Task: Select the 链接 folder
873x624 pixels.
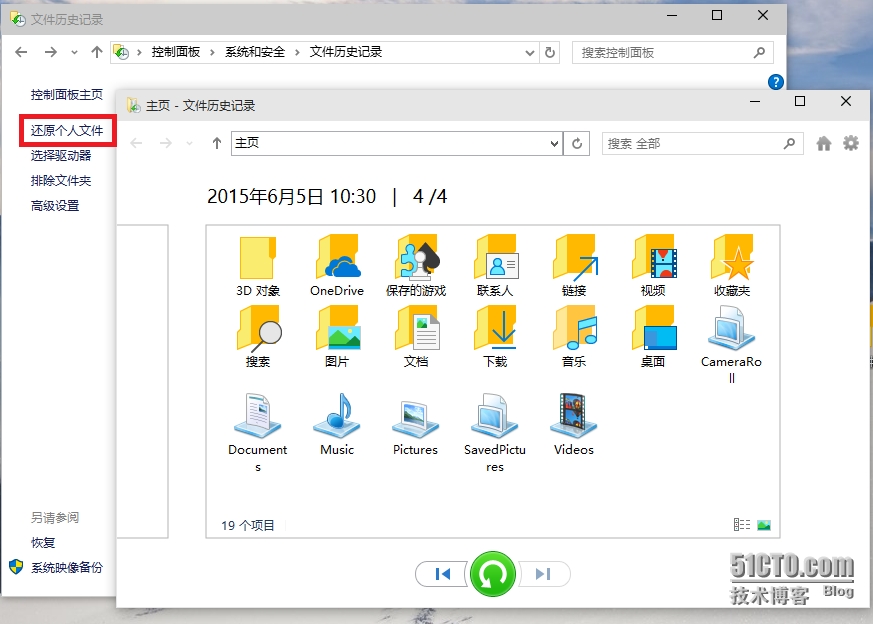Action: 574,266
